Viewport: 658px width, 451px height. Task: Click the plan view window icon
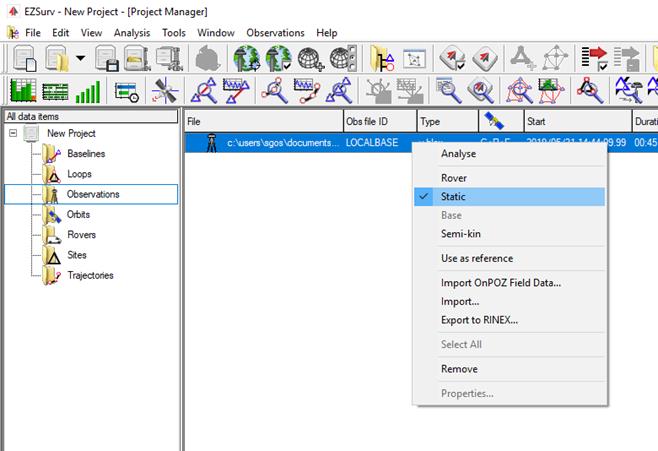point(414,58)
